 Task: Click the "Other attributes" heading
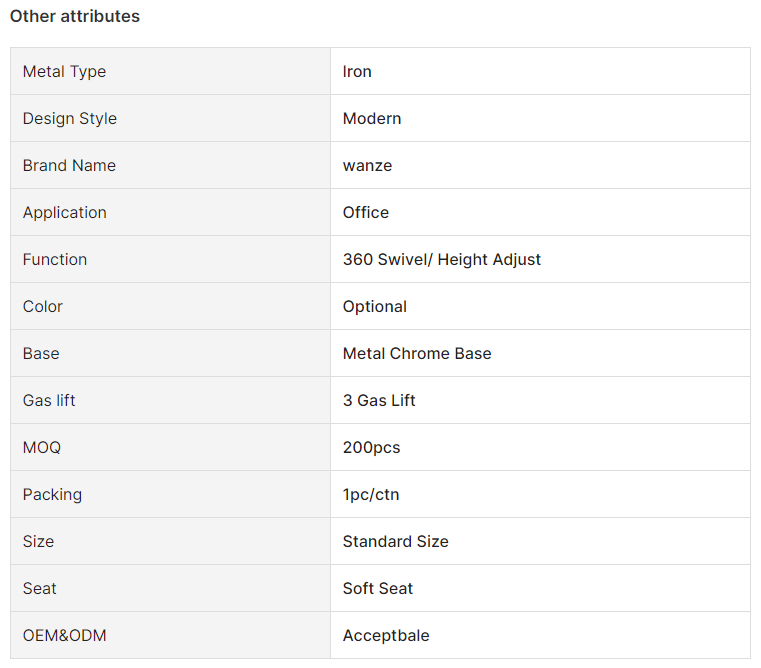pos(75,16)
